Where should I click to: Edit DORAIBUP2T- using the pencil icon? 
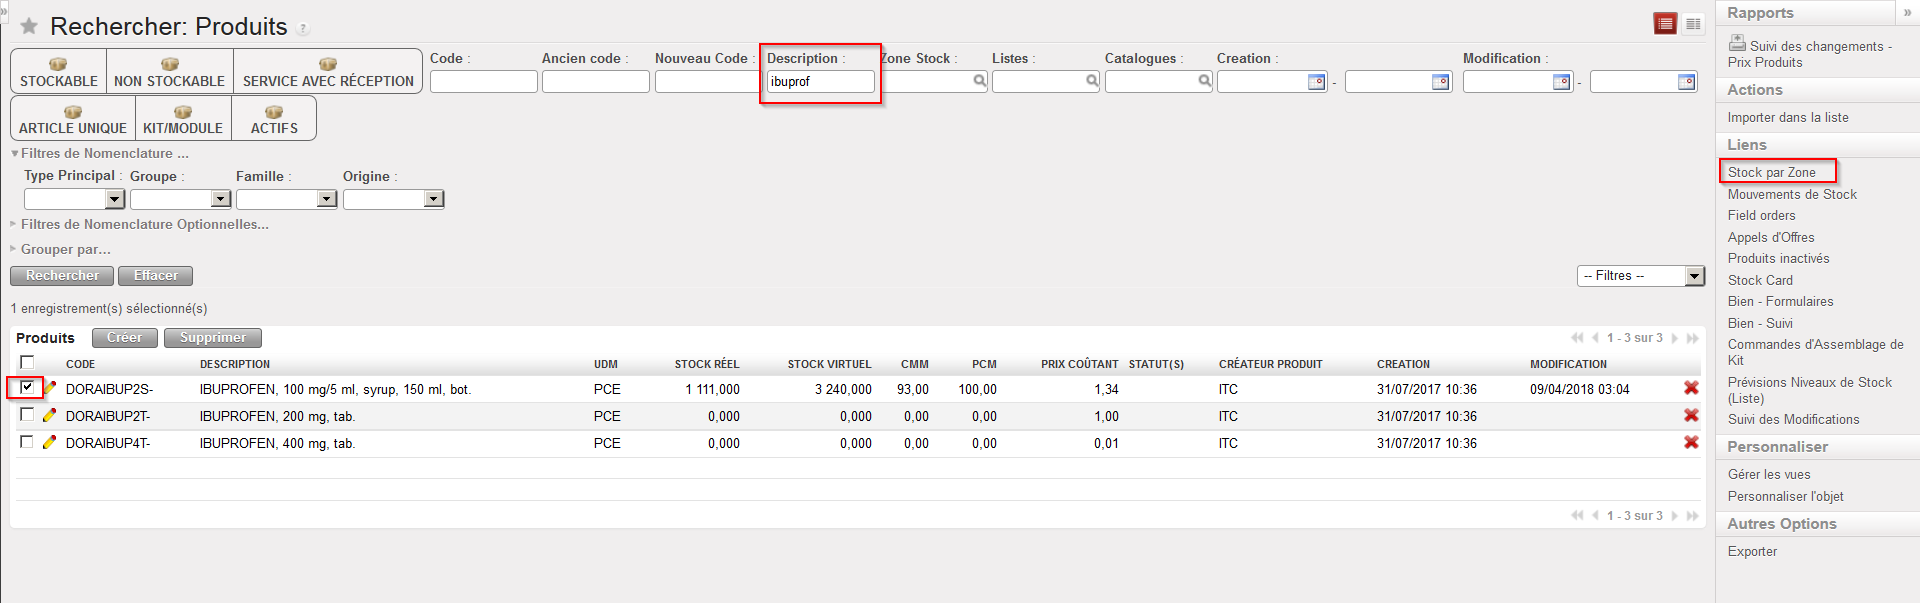pyautogui.click(x=49, y=416)
